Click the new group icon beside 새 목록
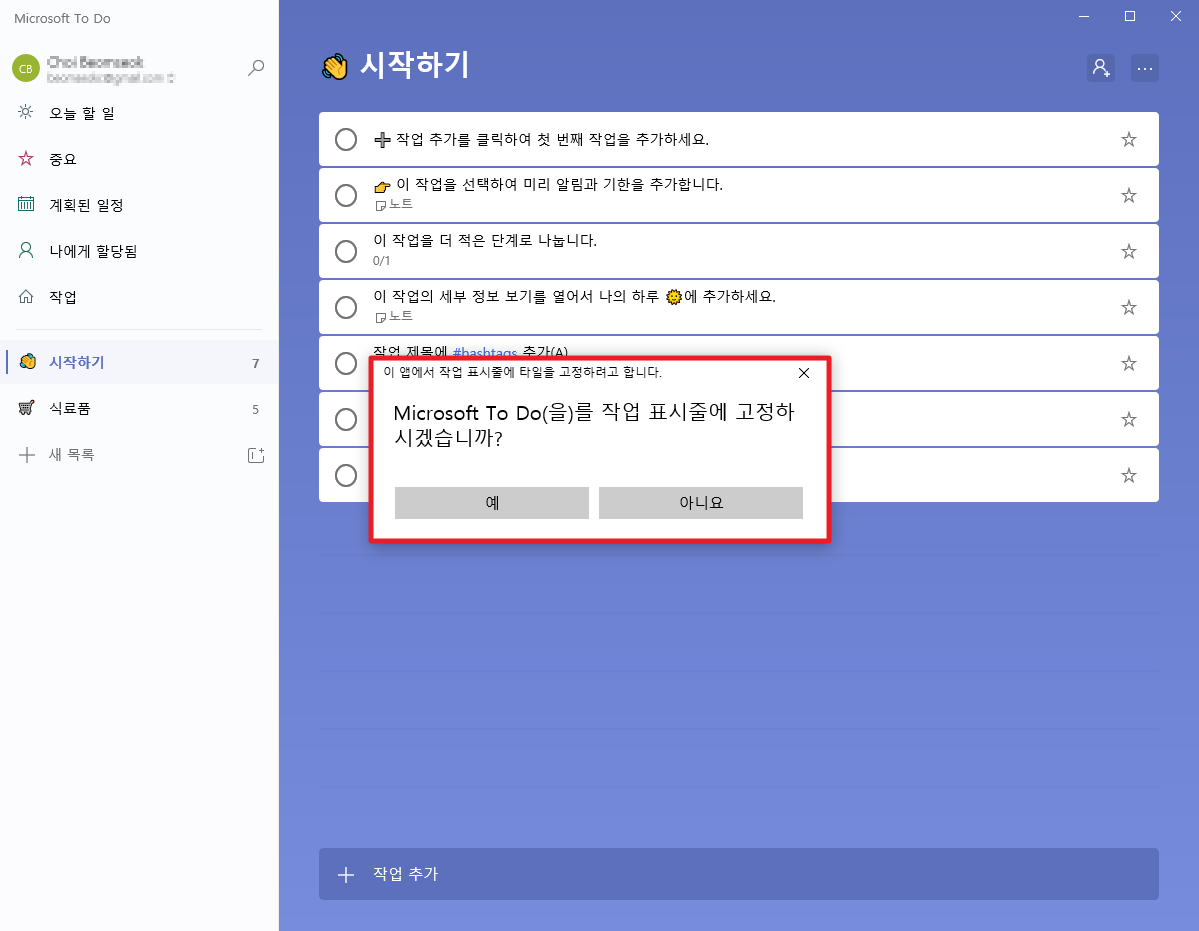1199x931 pixels. pos(256,456)
